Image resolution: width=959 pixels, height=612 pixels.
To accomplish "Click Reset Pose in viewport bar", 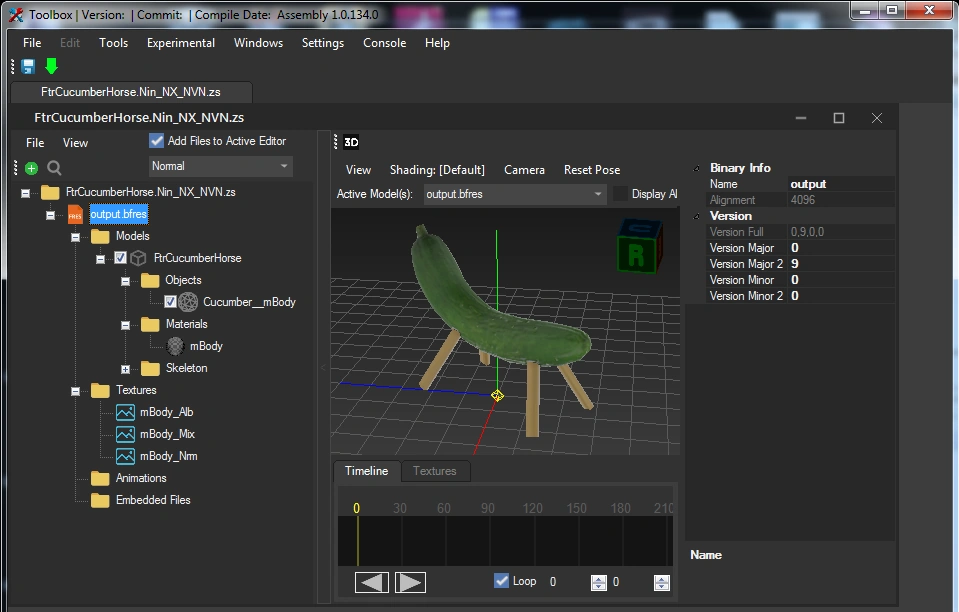I will point(591,170).
